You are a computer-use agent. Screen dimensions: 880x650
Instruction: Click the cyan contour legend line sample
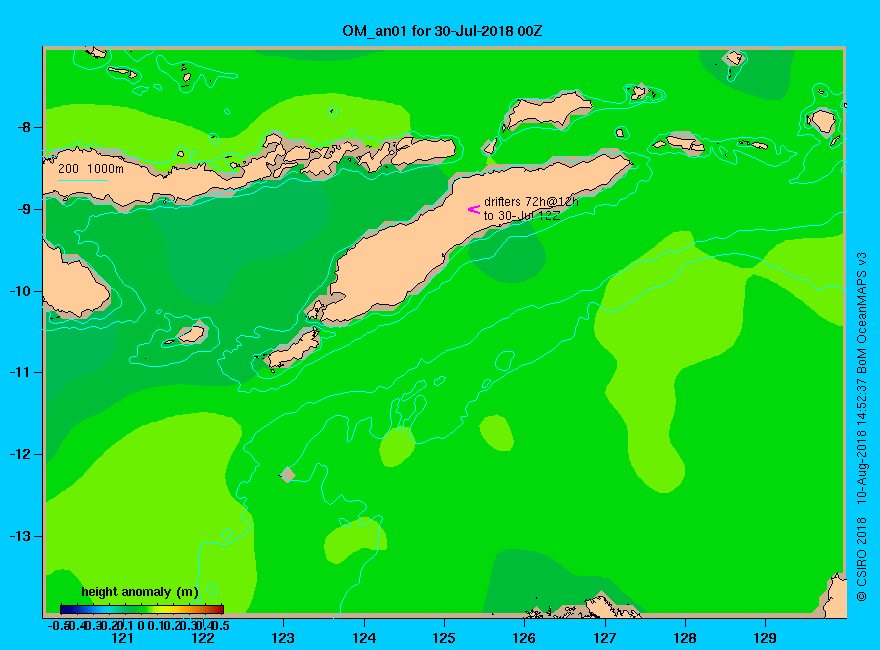pos(82,181)
